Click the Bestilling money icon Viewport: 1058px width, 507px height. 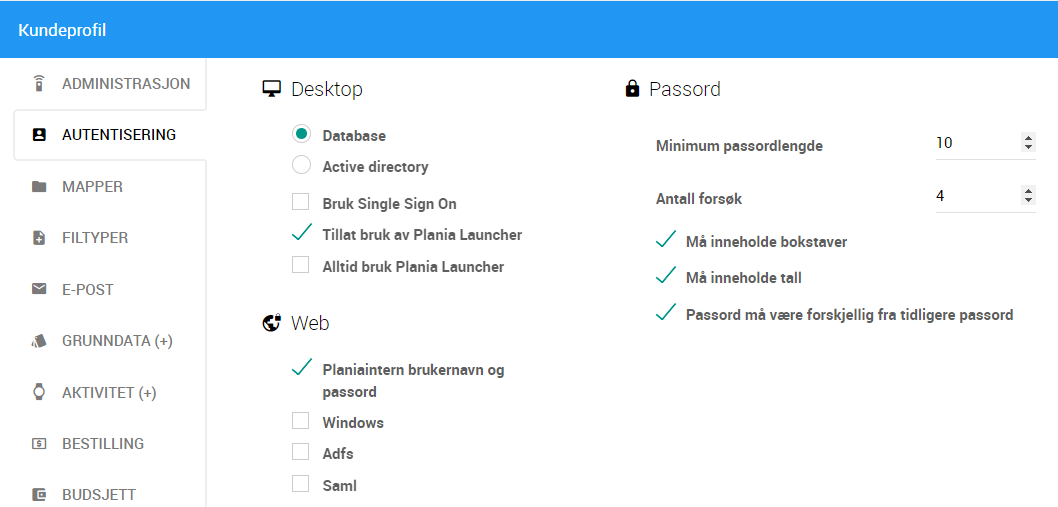[x=39, y=444]
